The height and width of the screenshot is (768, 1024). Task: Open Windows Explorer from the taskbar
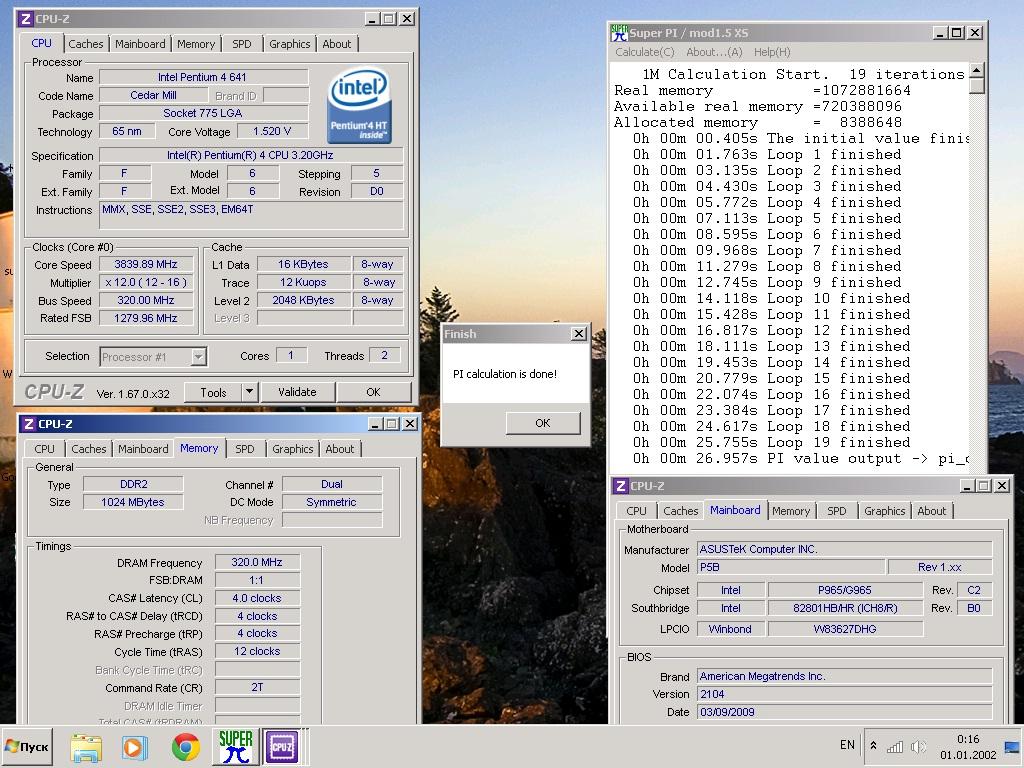pyautogui.click(x=86, y=747)
